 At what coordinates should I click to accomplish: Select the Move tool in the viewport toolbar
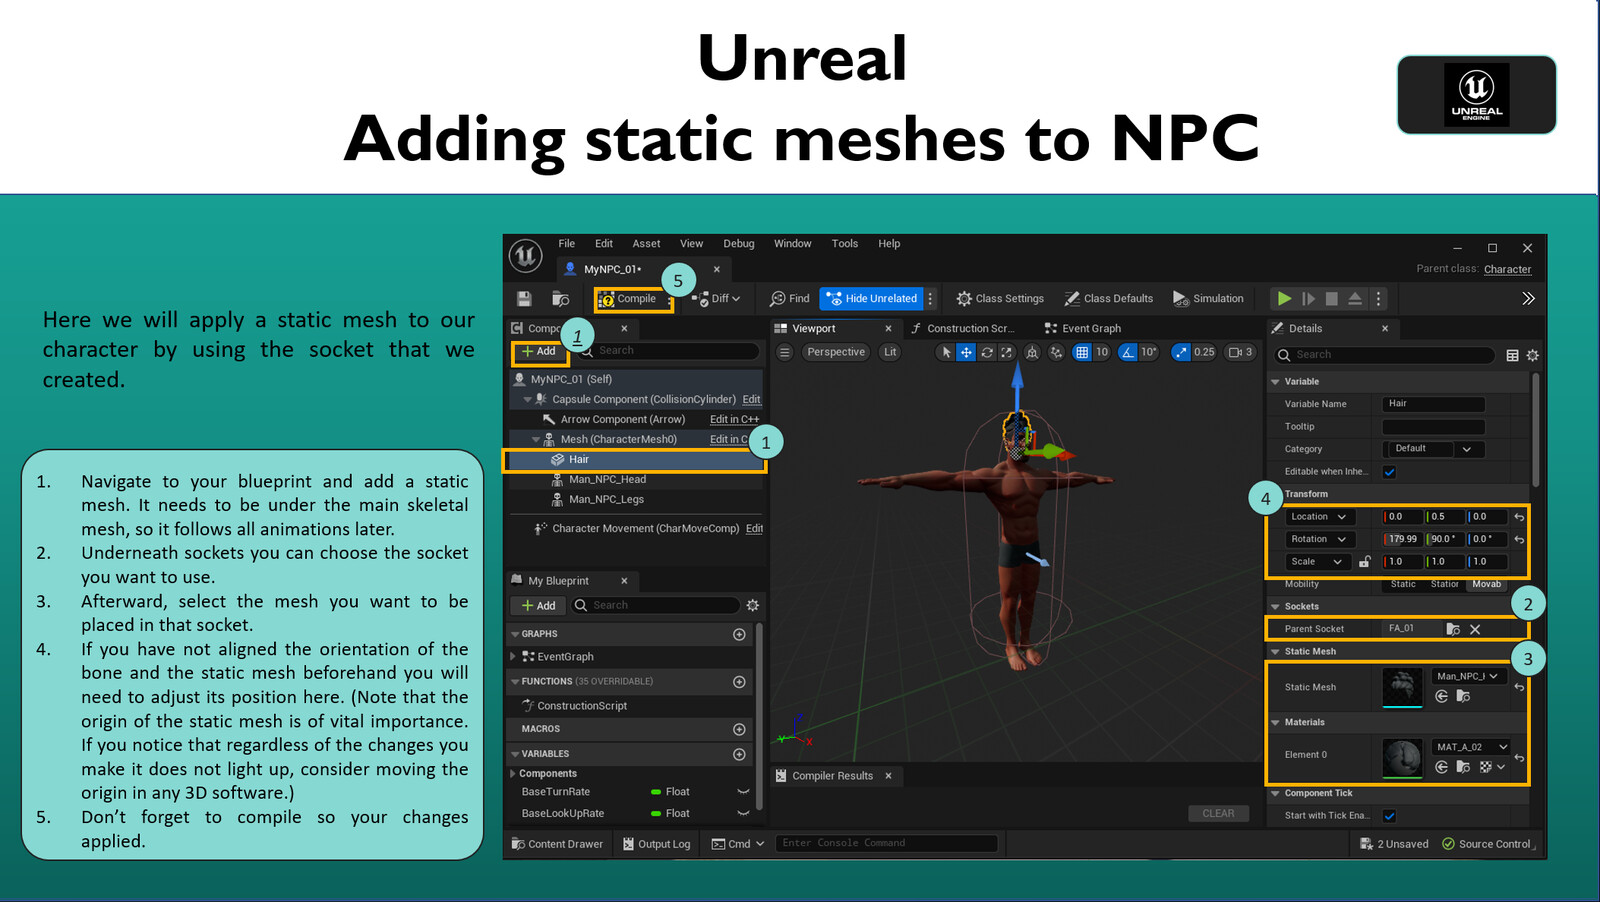click(x=966, y=352)
